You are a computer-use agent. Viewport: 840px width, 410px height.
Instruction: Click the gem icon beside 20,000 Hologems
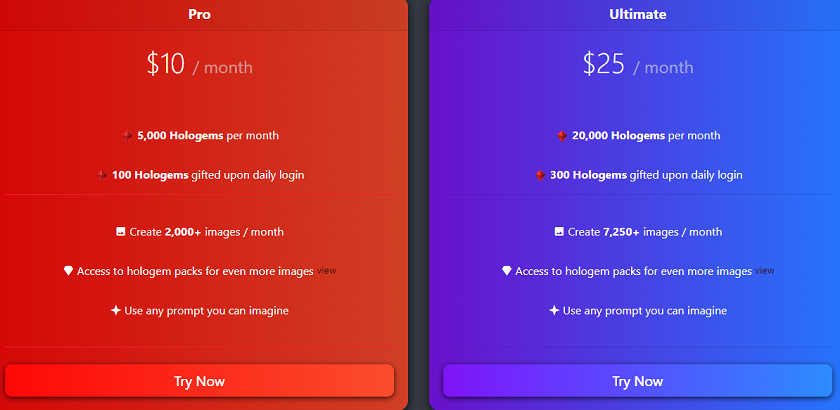tap(562, 136)
